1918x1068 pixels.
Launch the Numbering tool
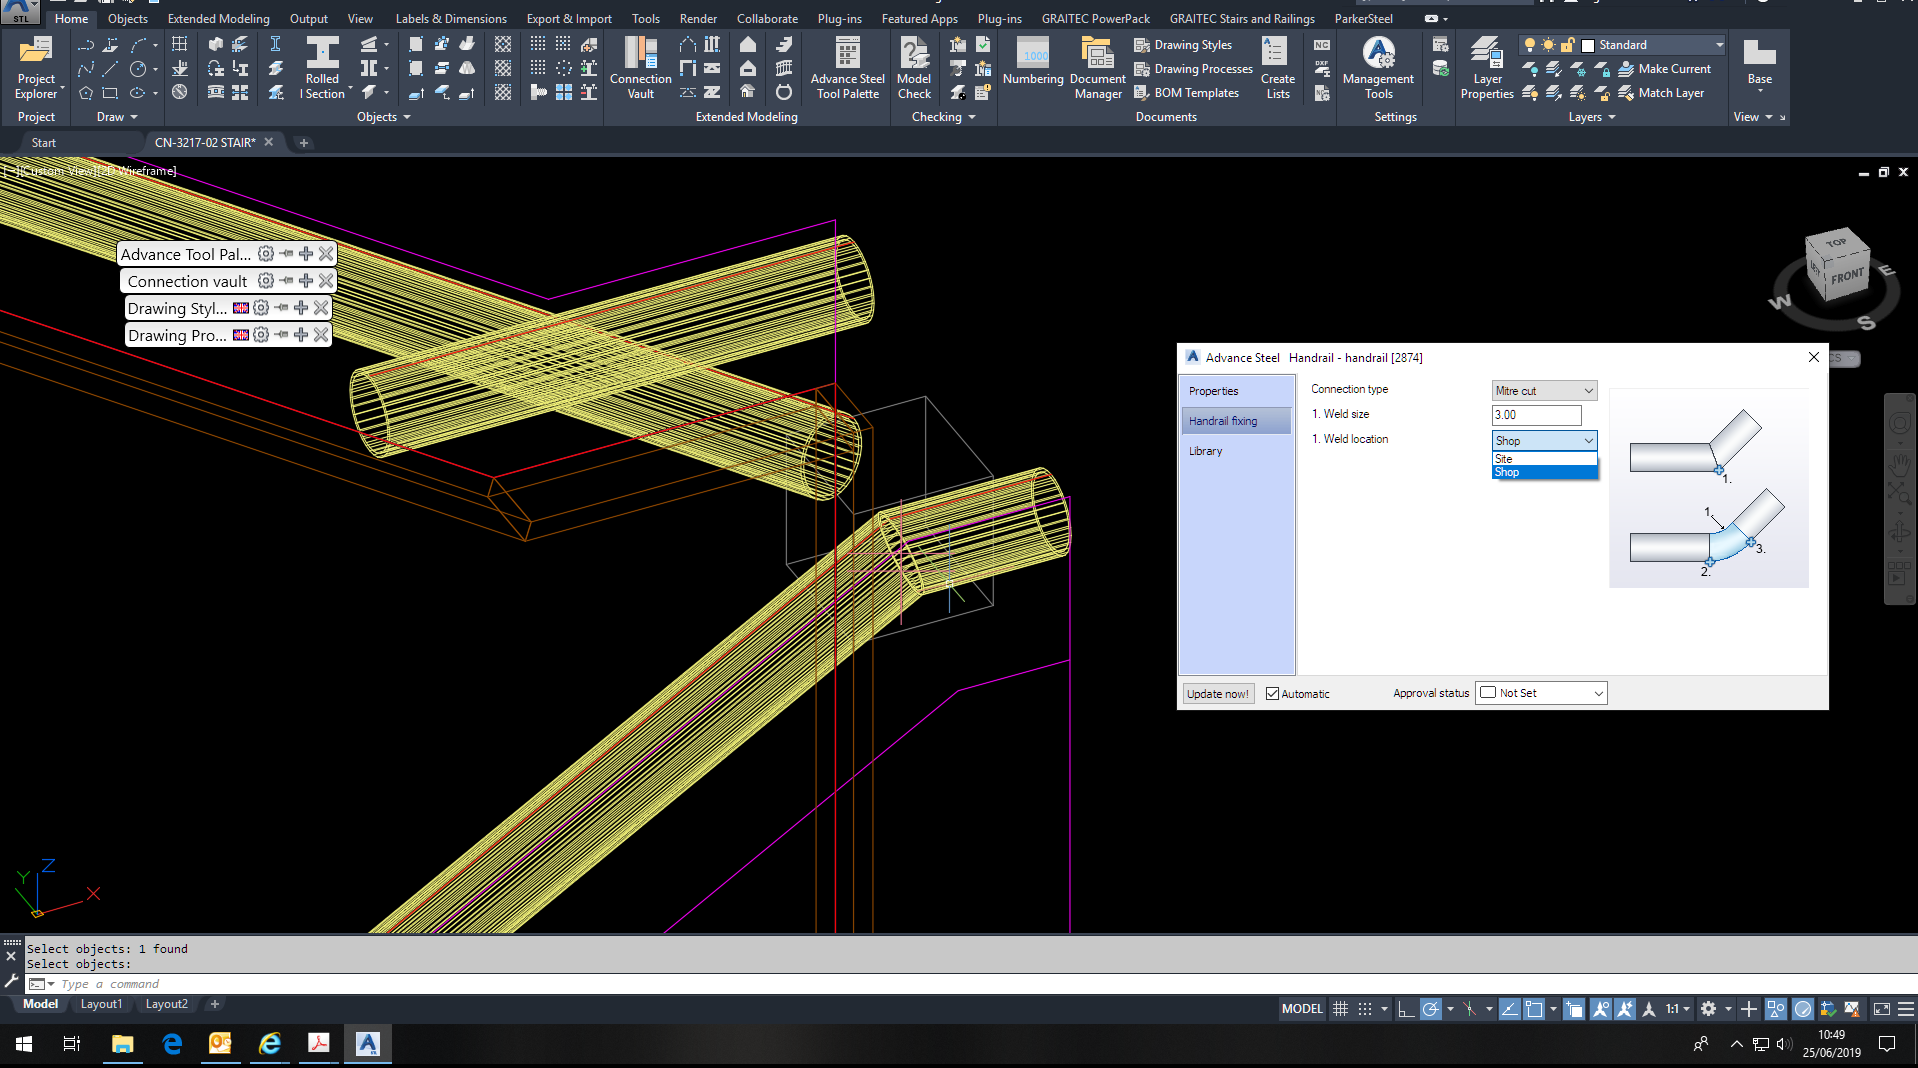(x=1032, y=67)
